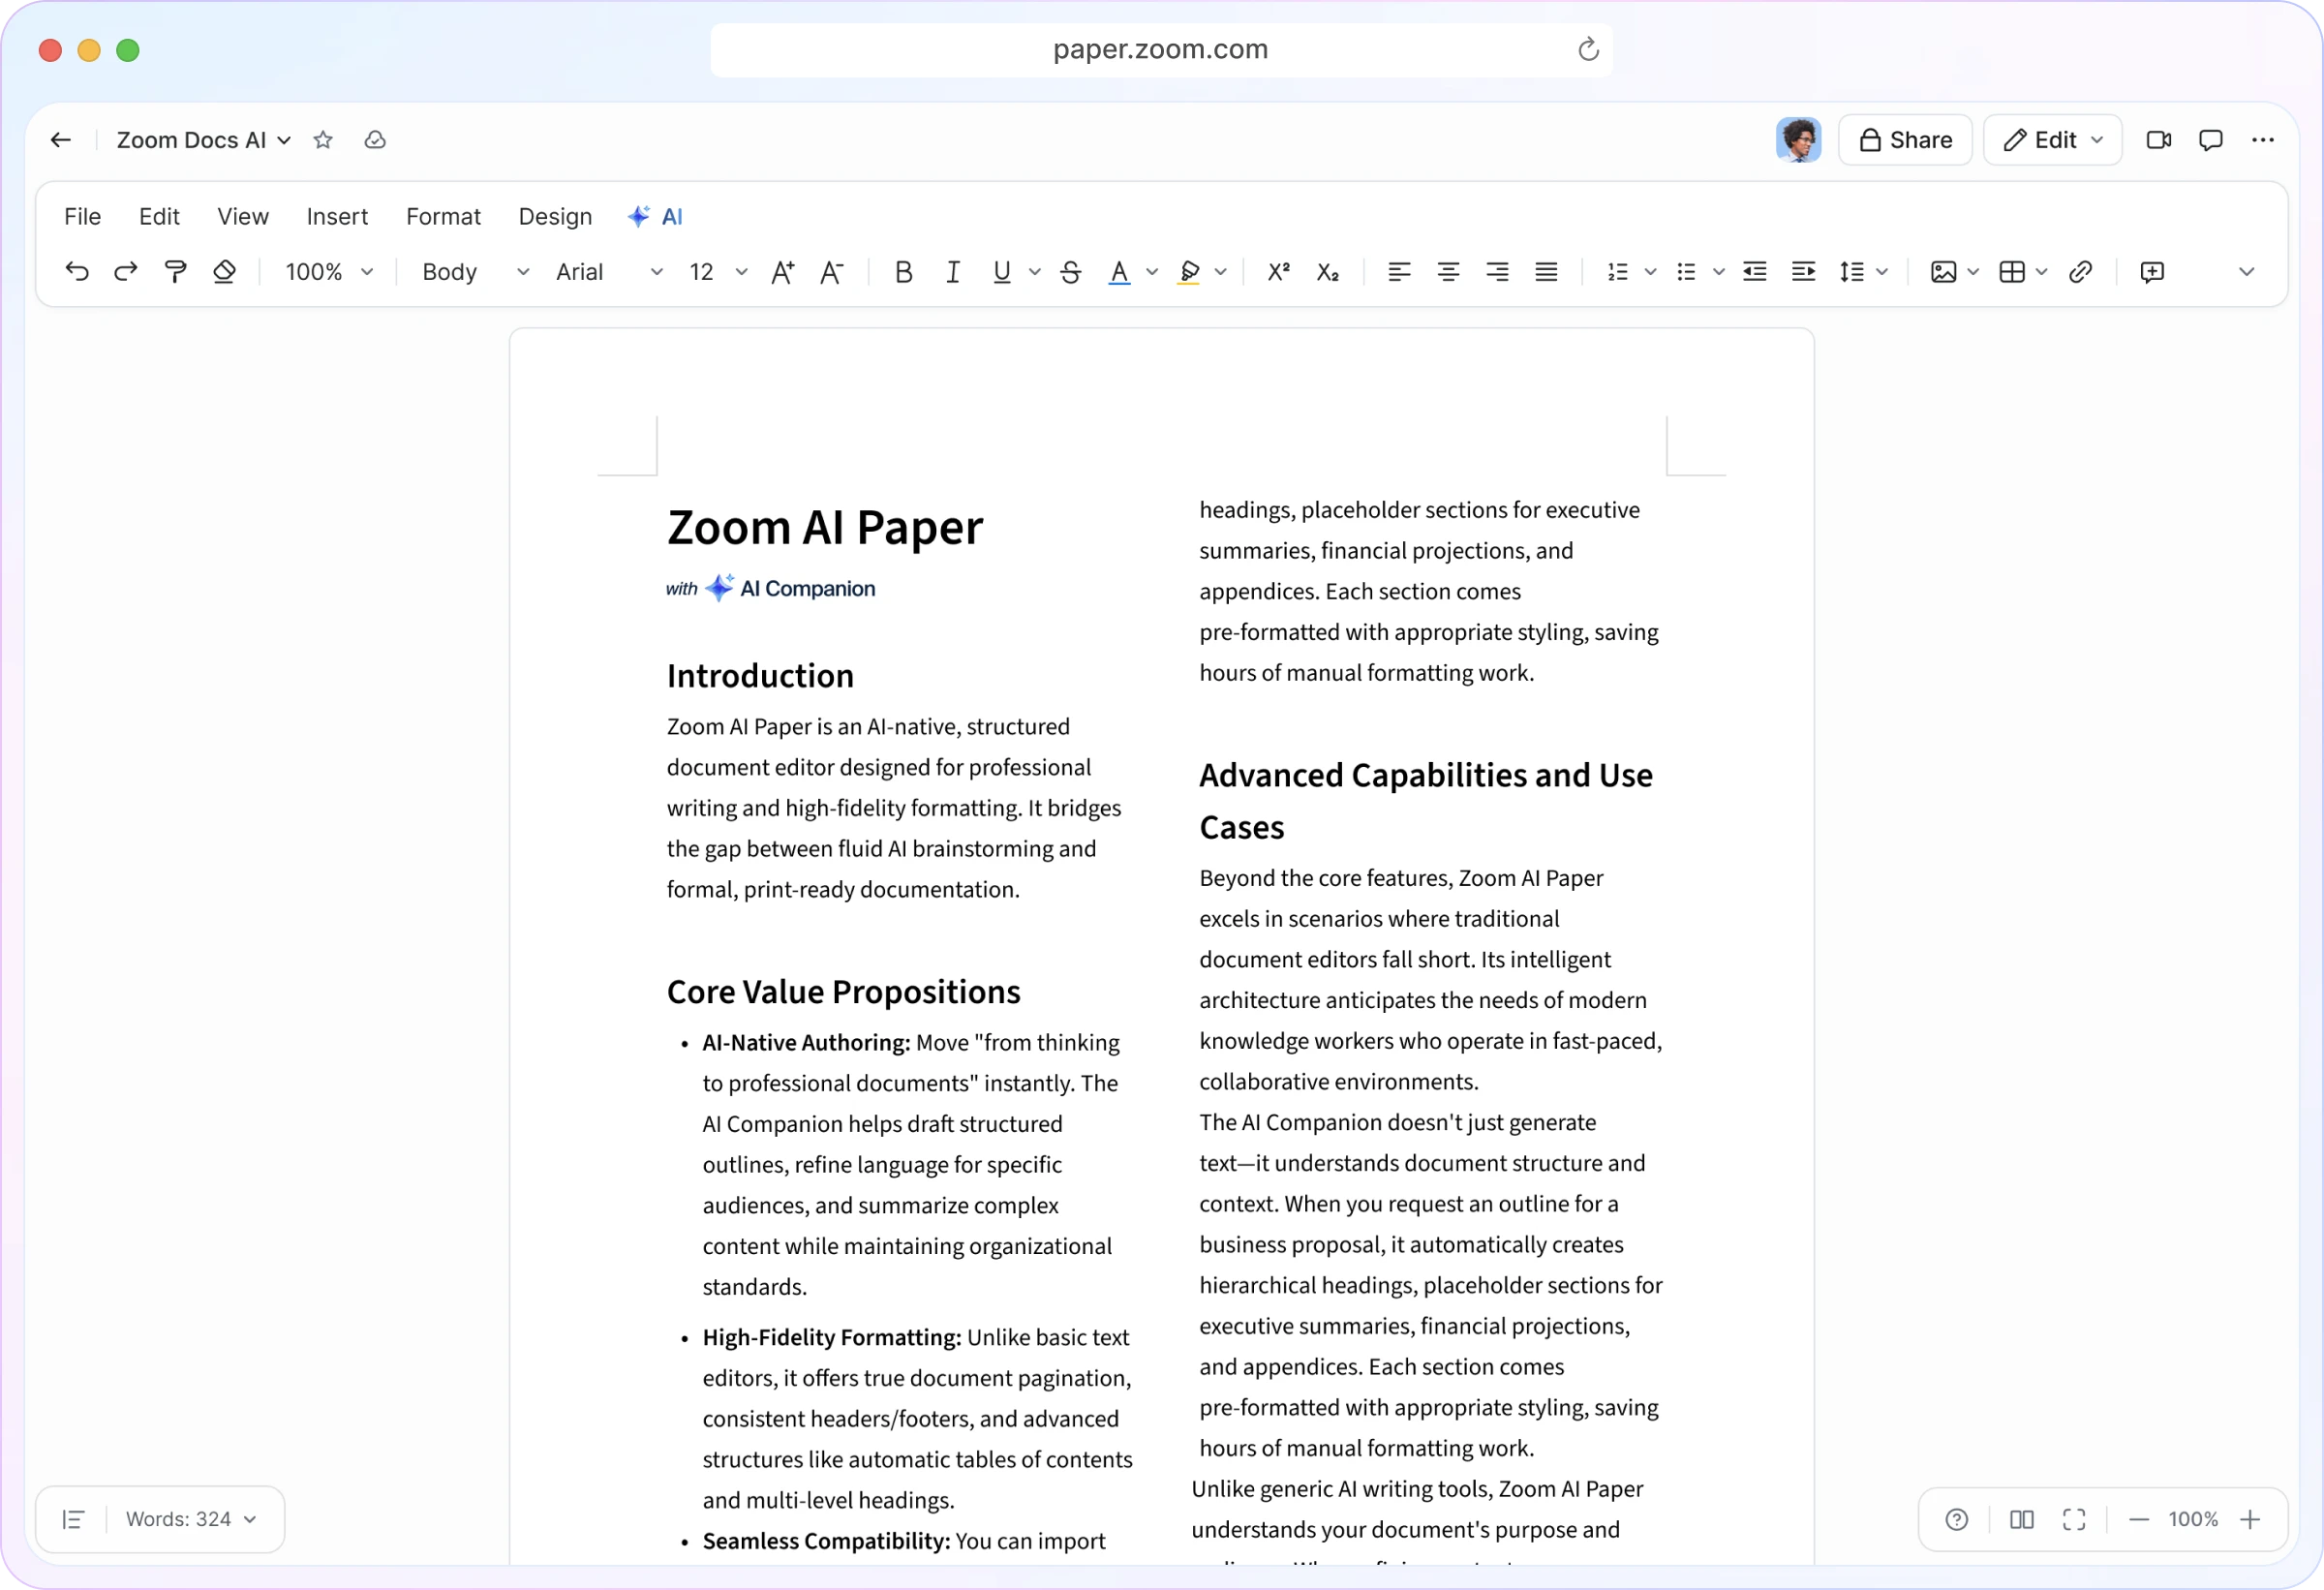
Task: Expand the toolbar overflow chevron
Action: (2247, 272)
